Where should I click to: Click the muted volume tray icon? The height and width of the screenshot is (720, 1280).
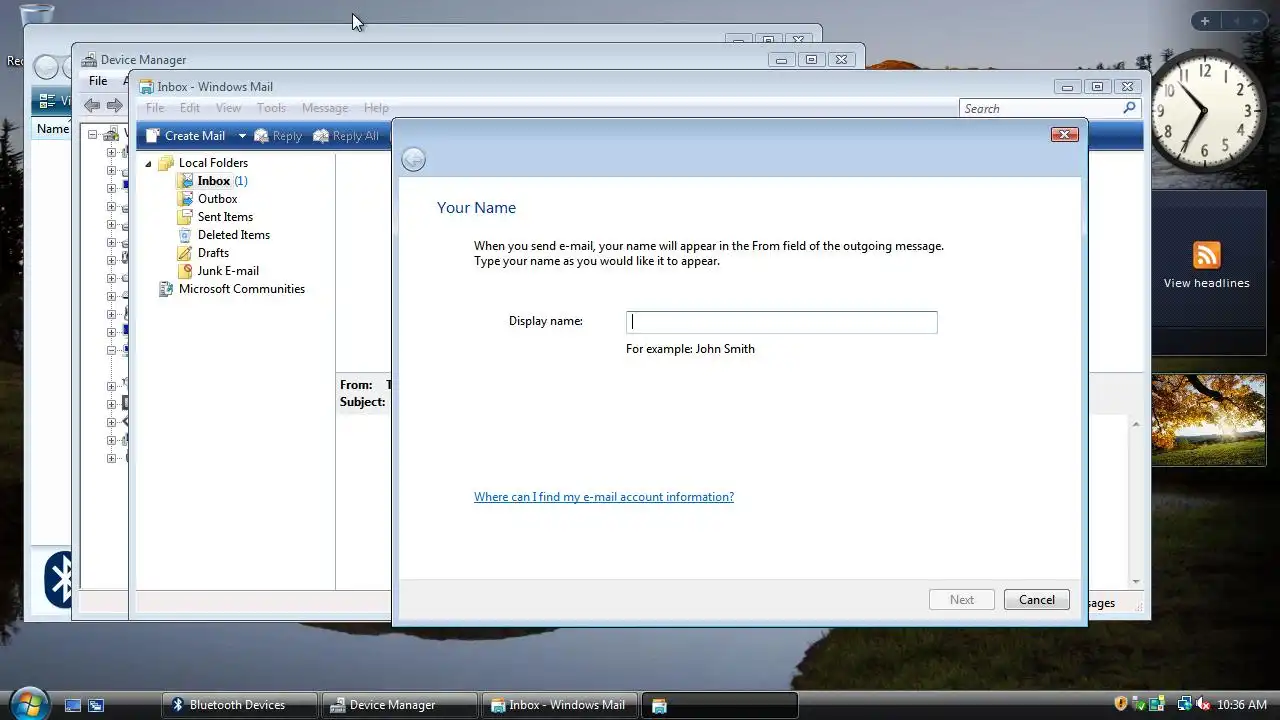[x=1203, y=704]
